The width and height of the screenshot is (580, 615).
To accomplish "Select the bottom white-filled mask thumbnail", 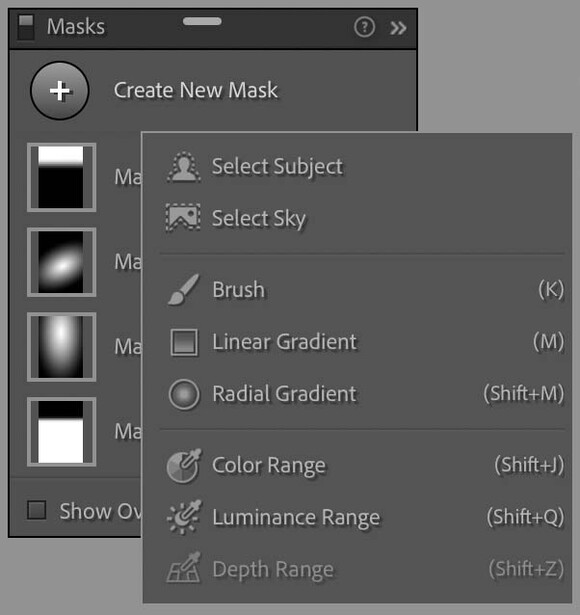I will point(61,431).
